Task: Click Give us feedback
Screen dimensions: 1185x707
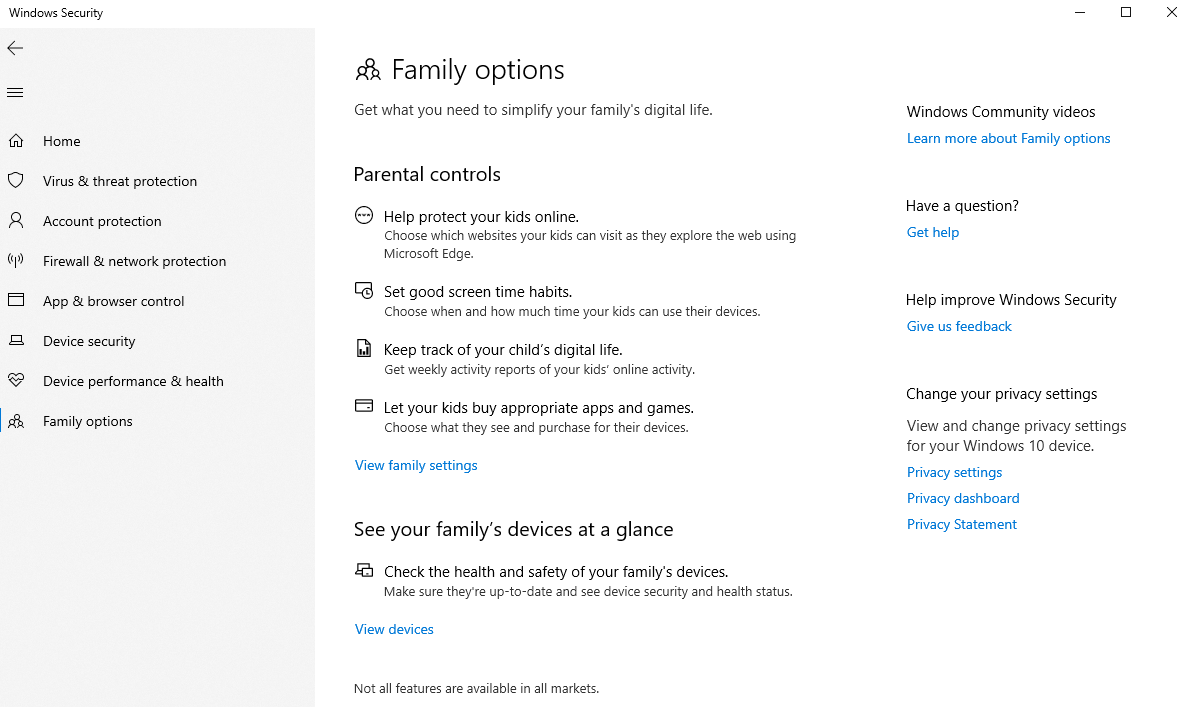Action: [958, 326]
